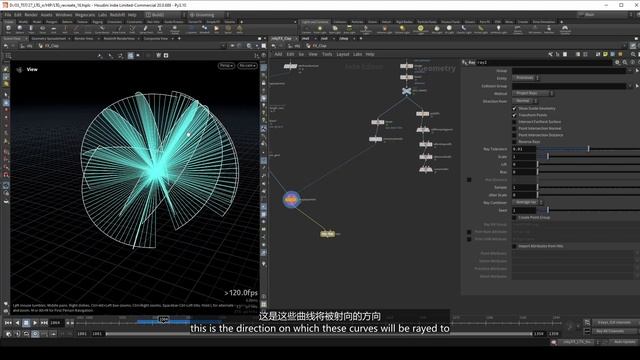Open the Render menu

click(31, 15)
